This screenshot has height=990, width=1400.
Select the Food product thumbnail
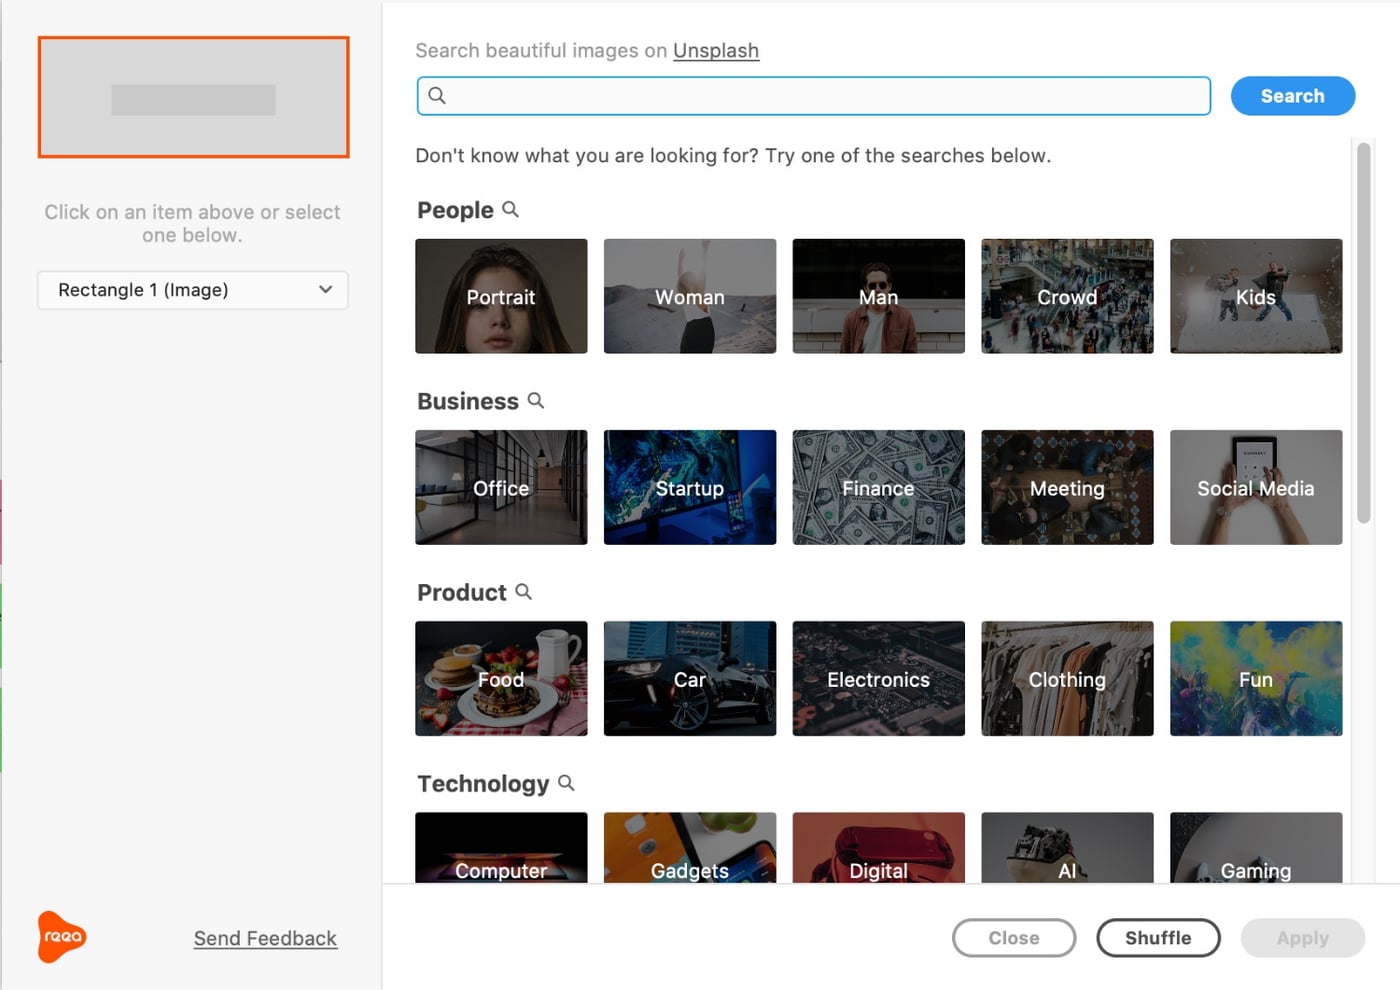point(501,678)
